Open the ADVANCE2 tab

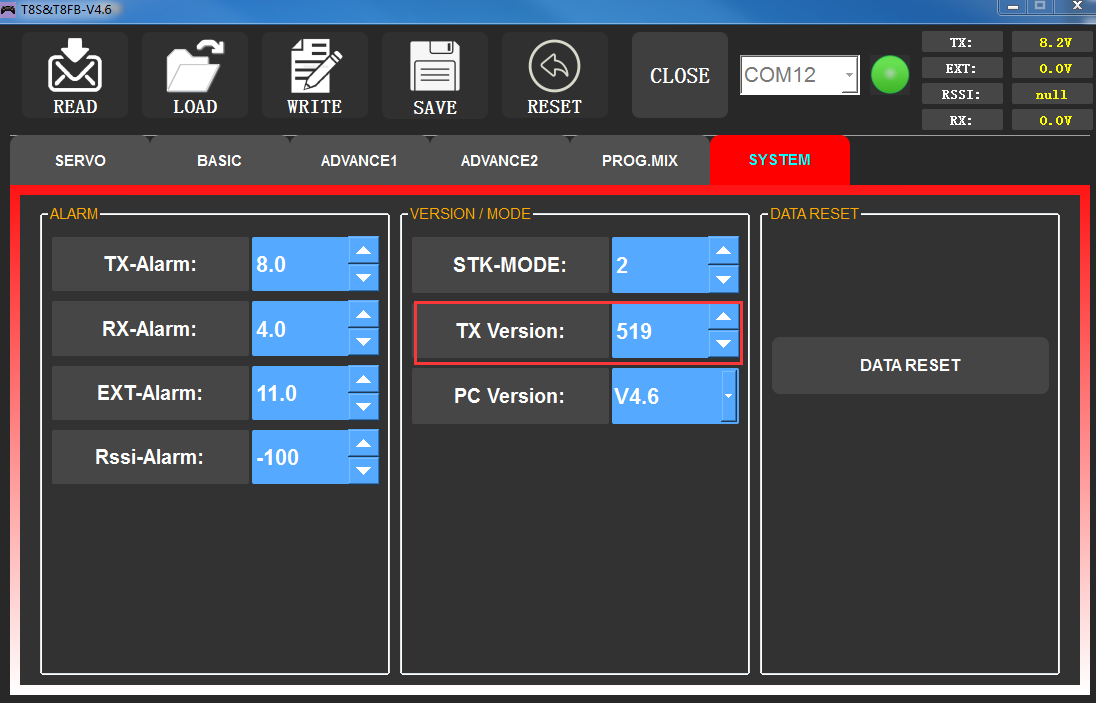coord(499,161)
